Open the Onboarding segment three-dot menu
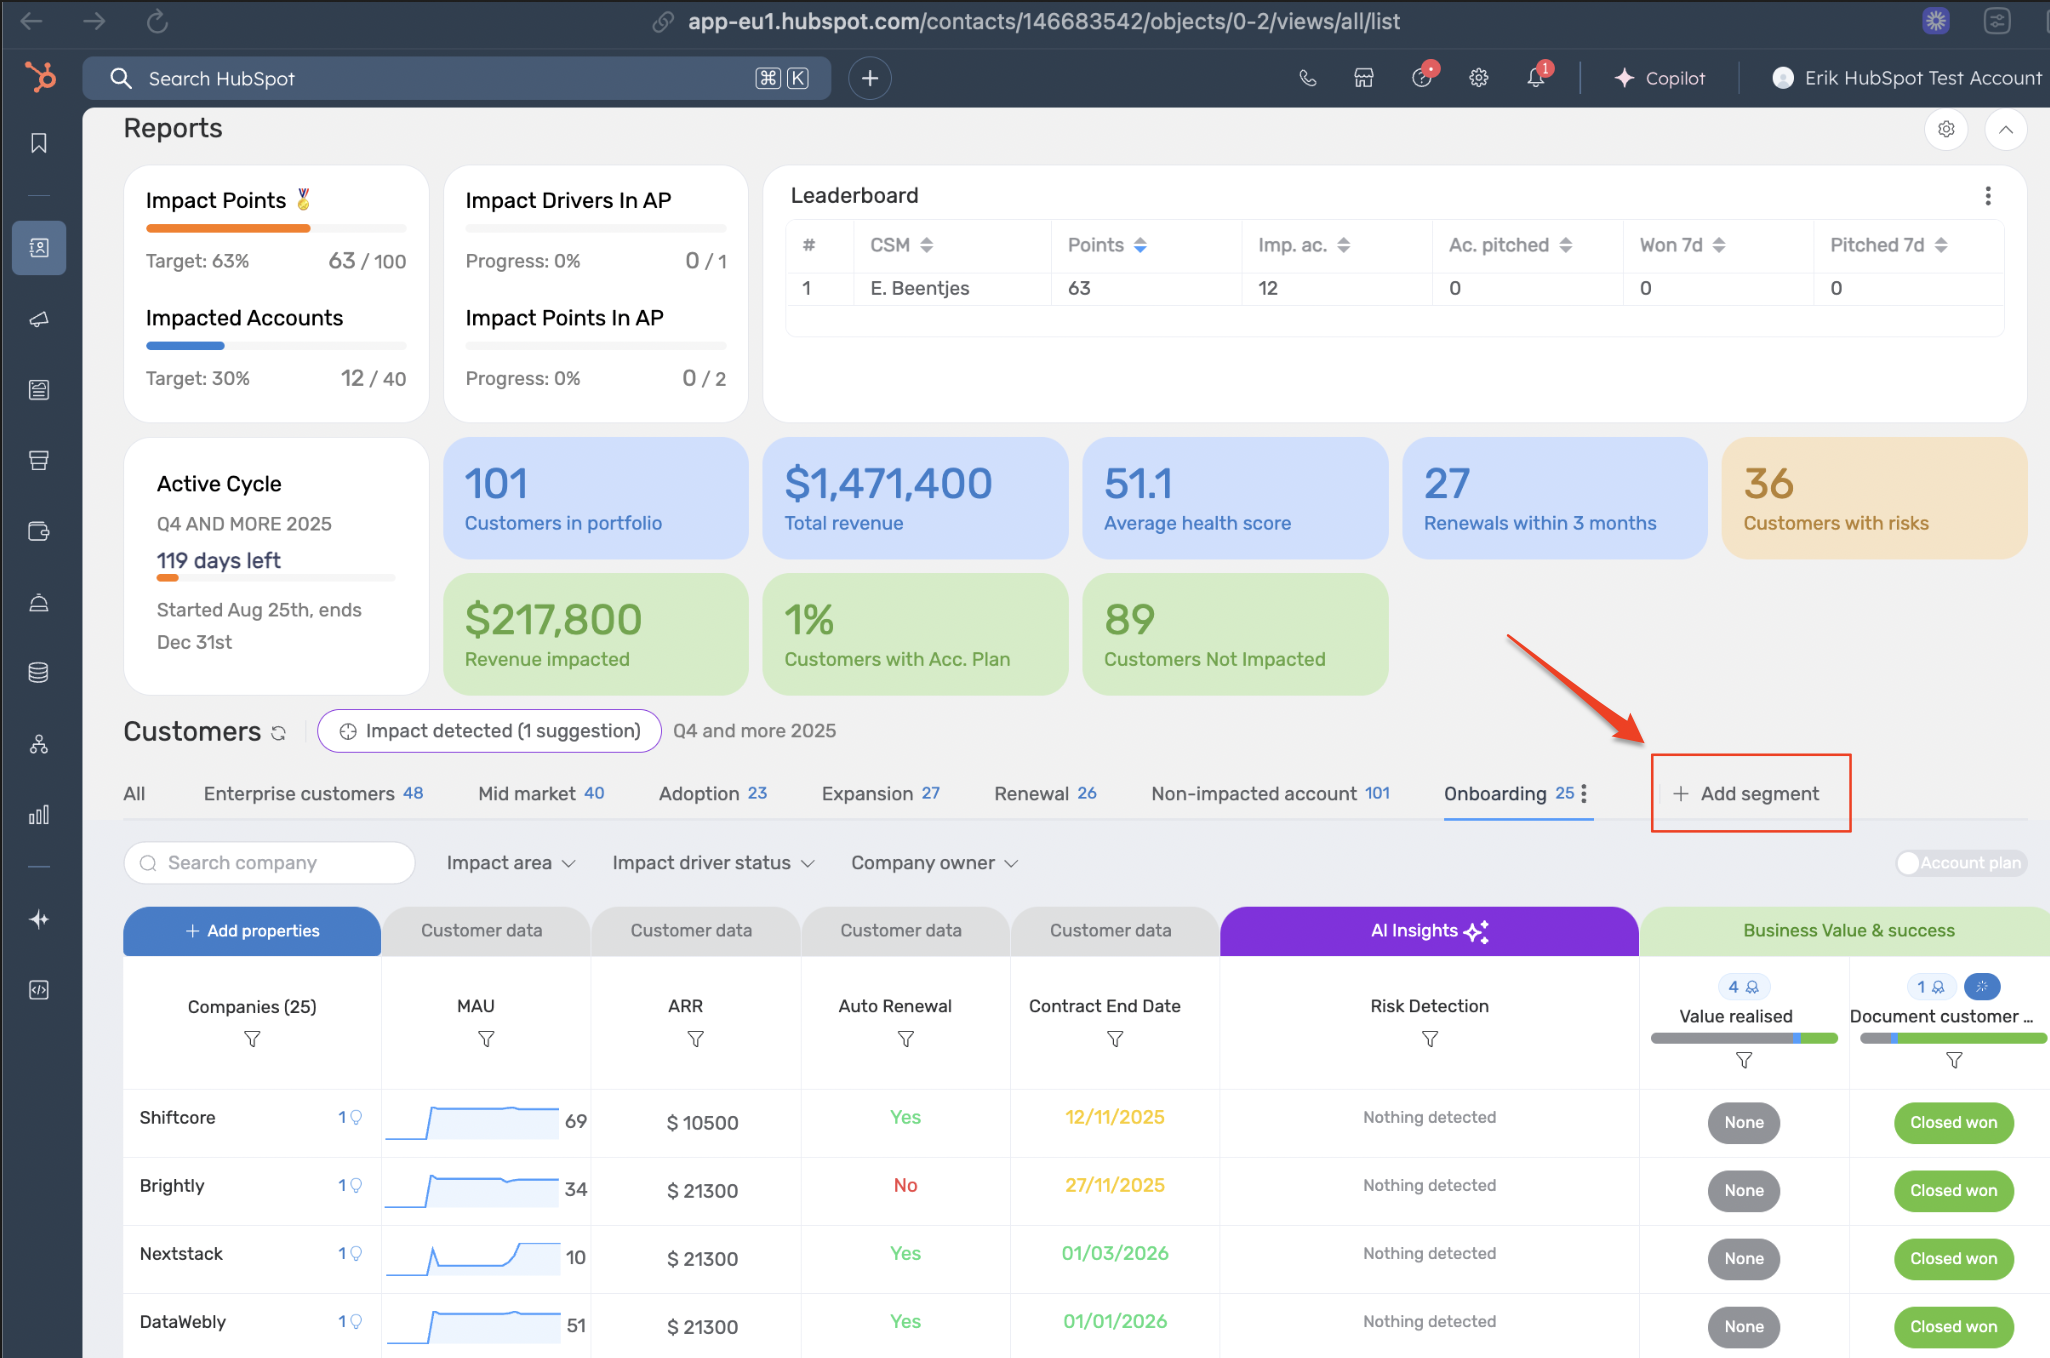2050x1358 pixels. coord(1584,793)
